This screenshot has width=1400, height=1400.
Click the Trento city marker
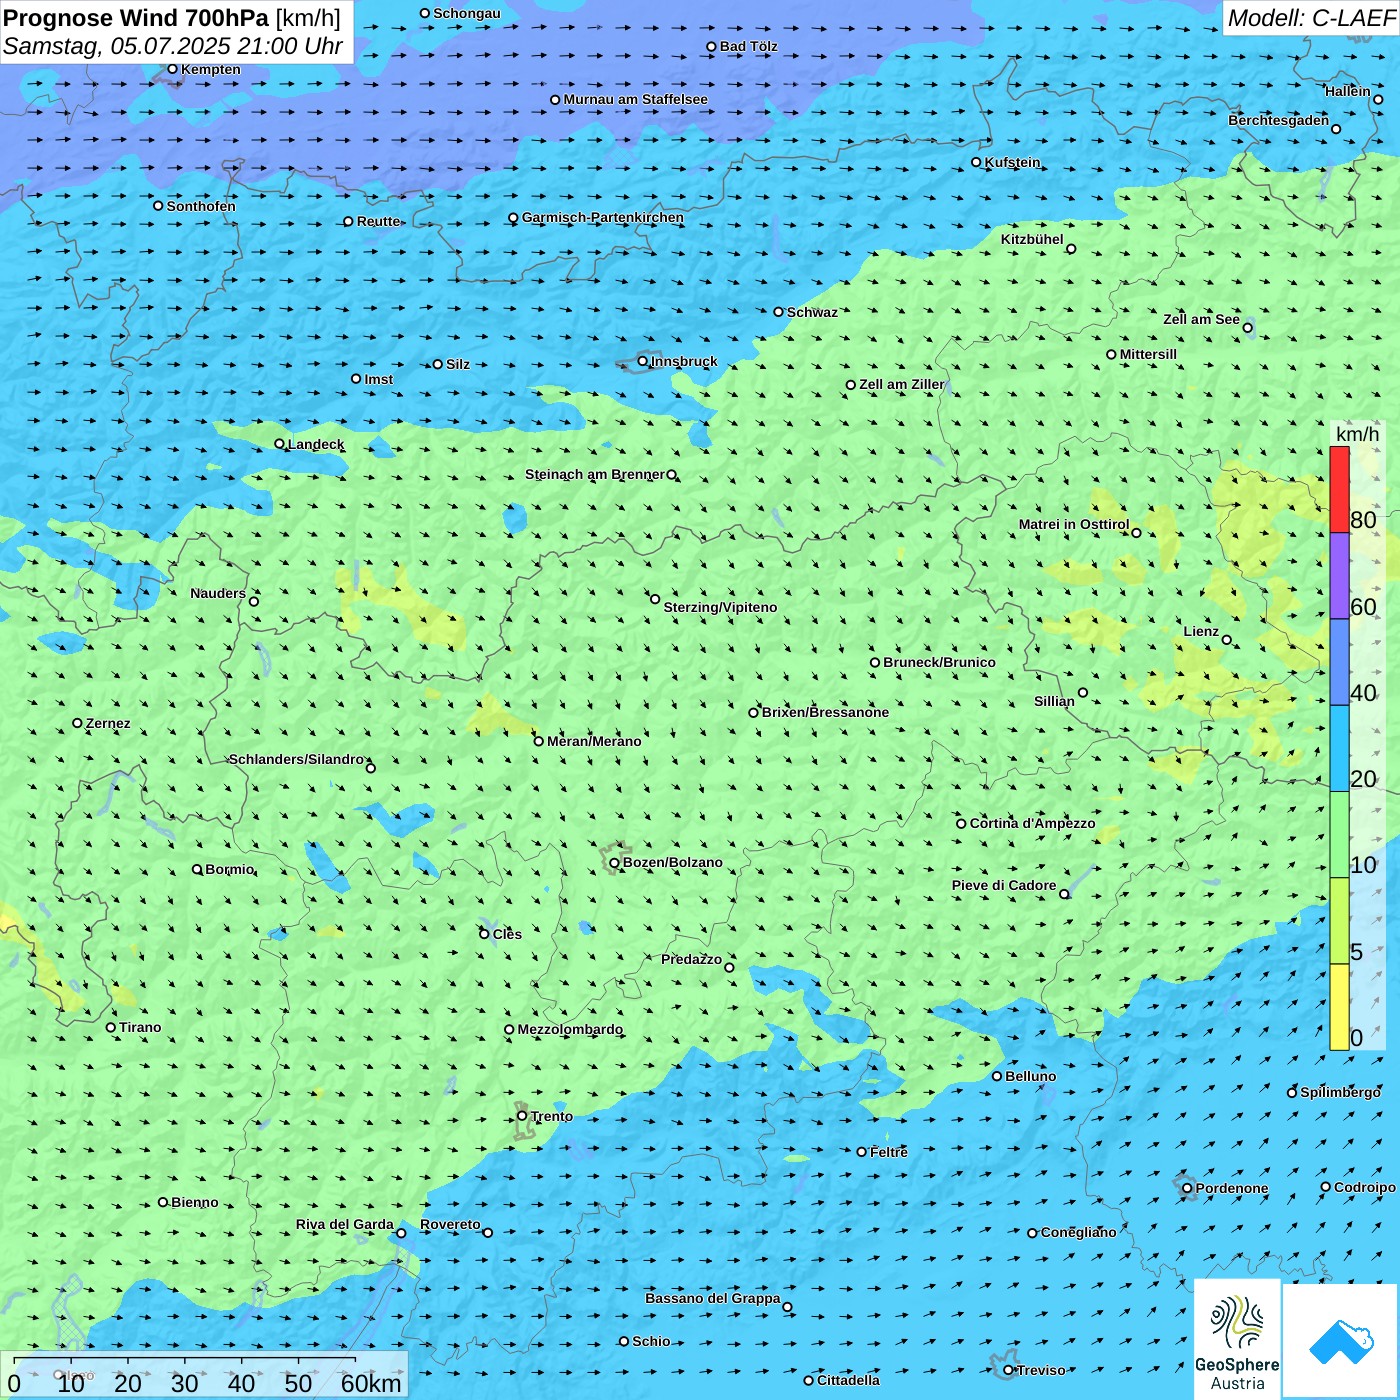tap(522, 1116)
